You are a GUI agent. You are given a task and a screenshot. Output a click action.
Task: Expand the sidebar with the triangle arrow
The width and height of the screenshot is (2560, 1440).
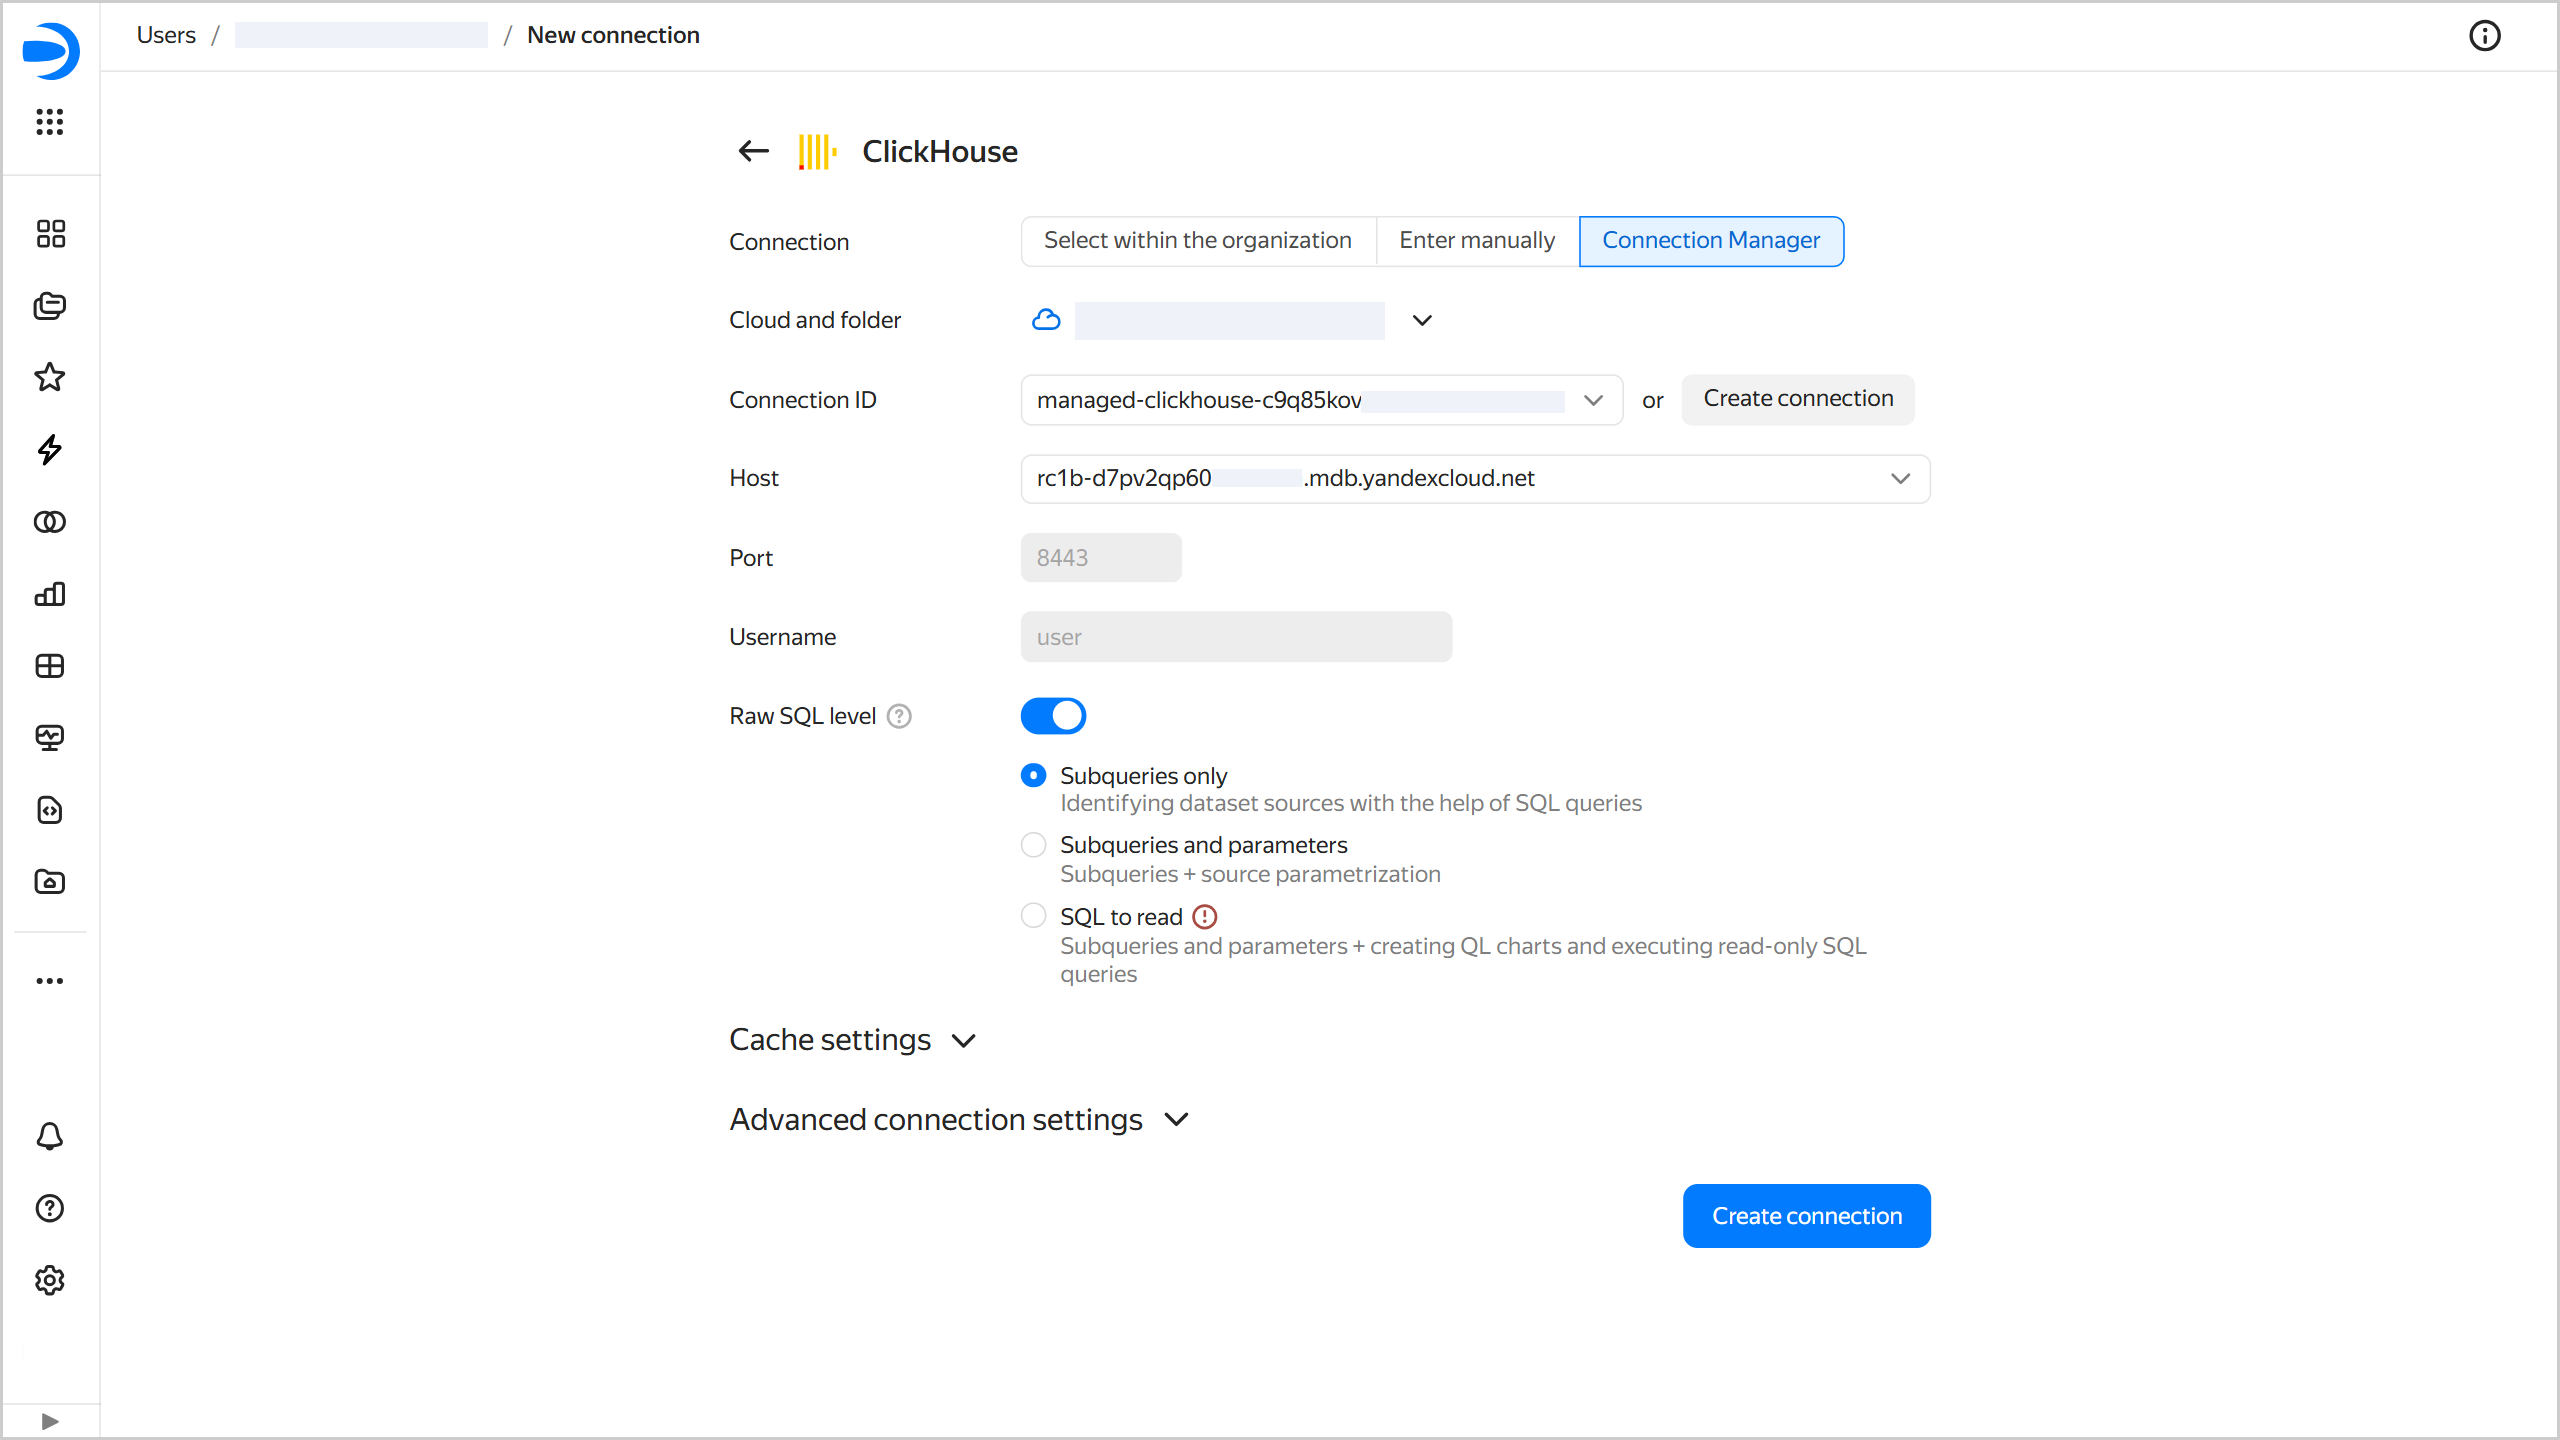[50, 1421]
